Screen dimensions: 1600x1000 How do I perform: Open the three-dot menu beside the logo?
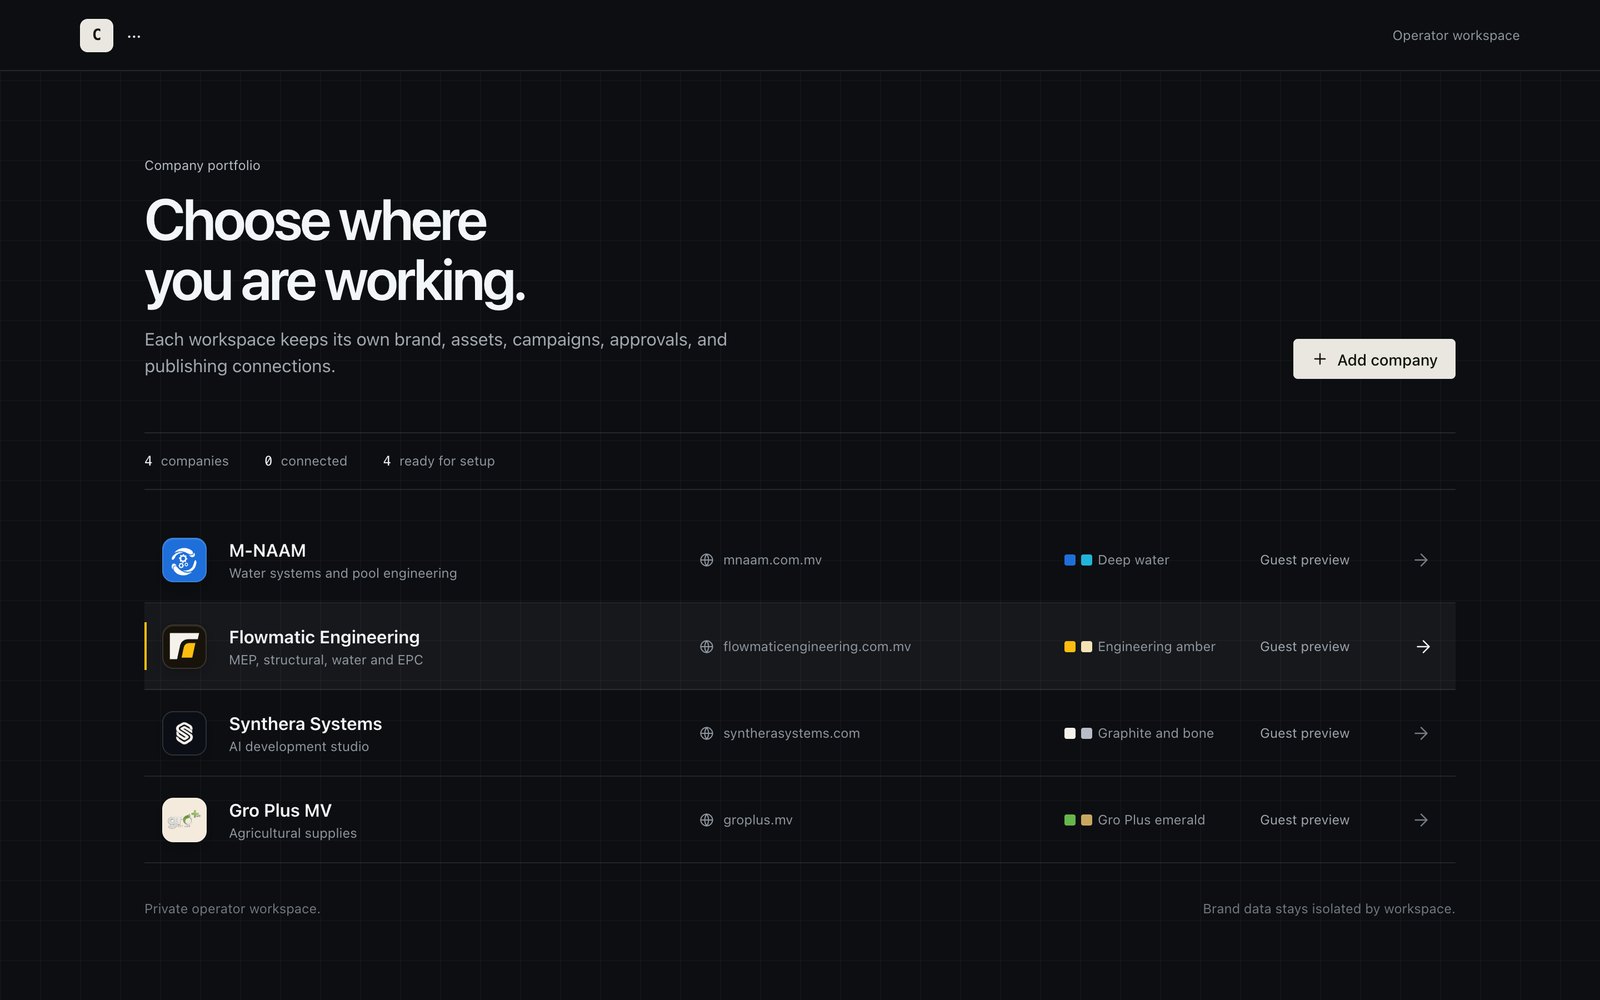[x=134, y=36]
